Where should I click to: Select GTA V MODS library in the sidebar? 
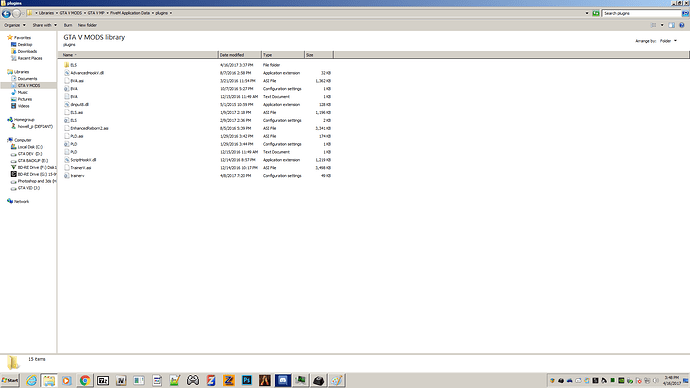click(29, 85)
